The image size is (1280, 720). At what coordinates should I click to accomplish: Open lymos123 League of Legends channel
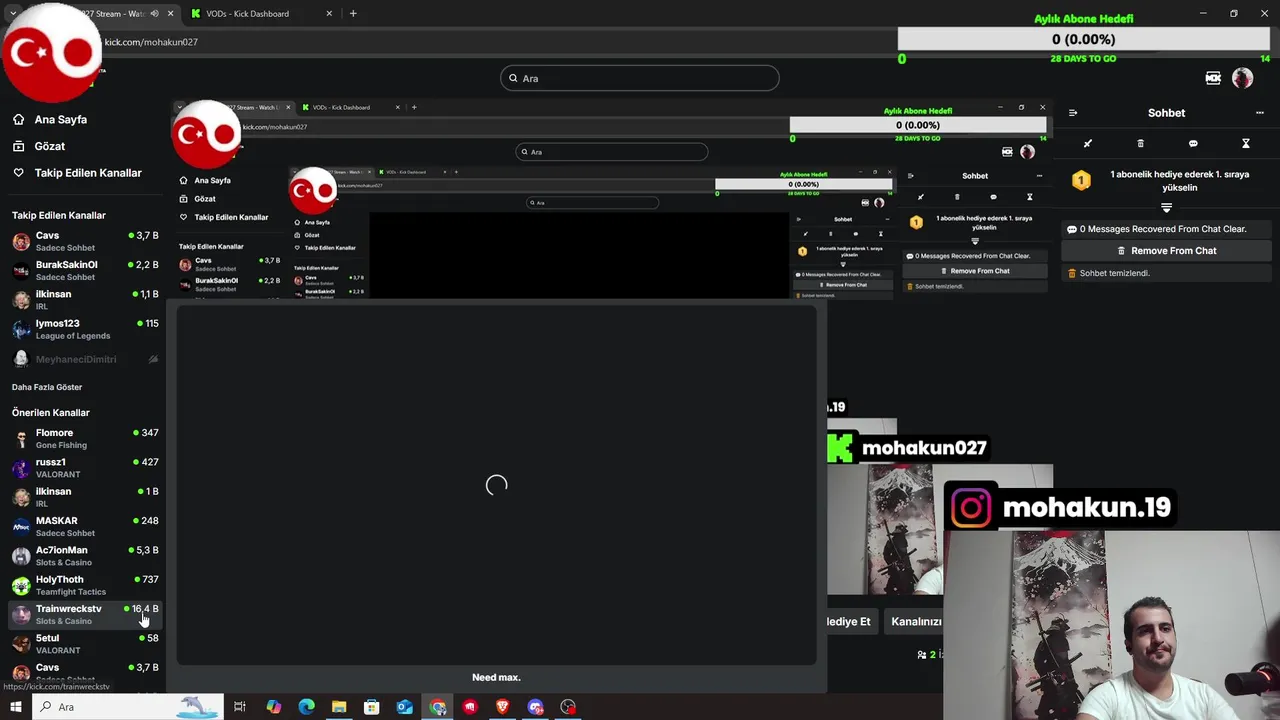pos(85,329)
